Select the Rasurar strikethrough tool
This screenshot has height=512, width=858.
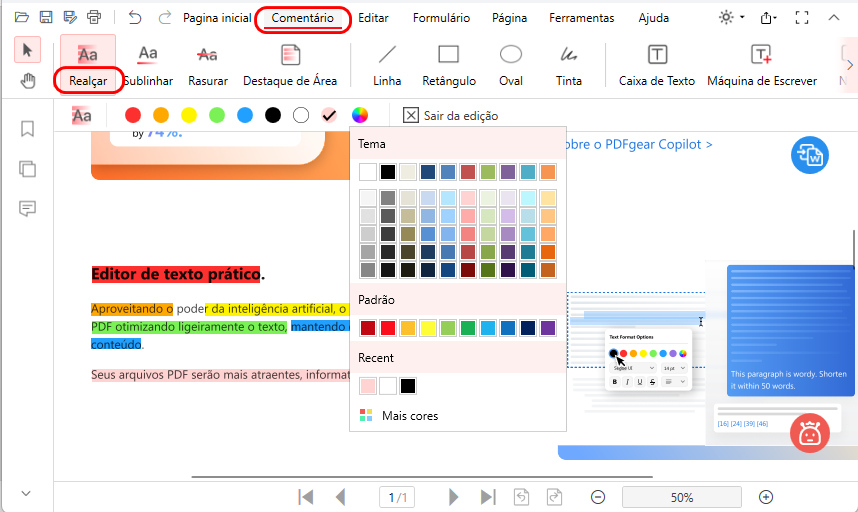point(207,66)
